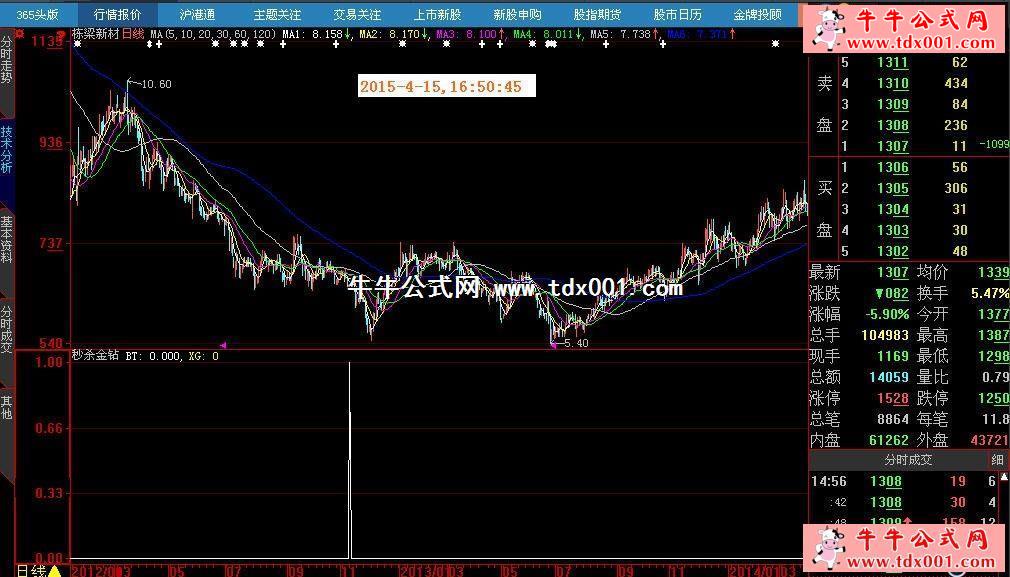
Task: Select the 其他 side tab
Action: (7, 407)
